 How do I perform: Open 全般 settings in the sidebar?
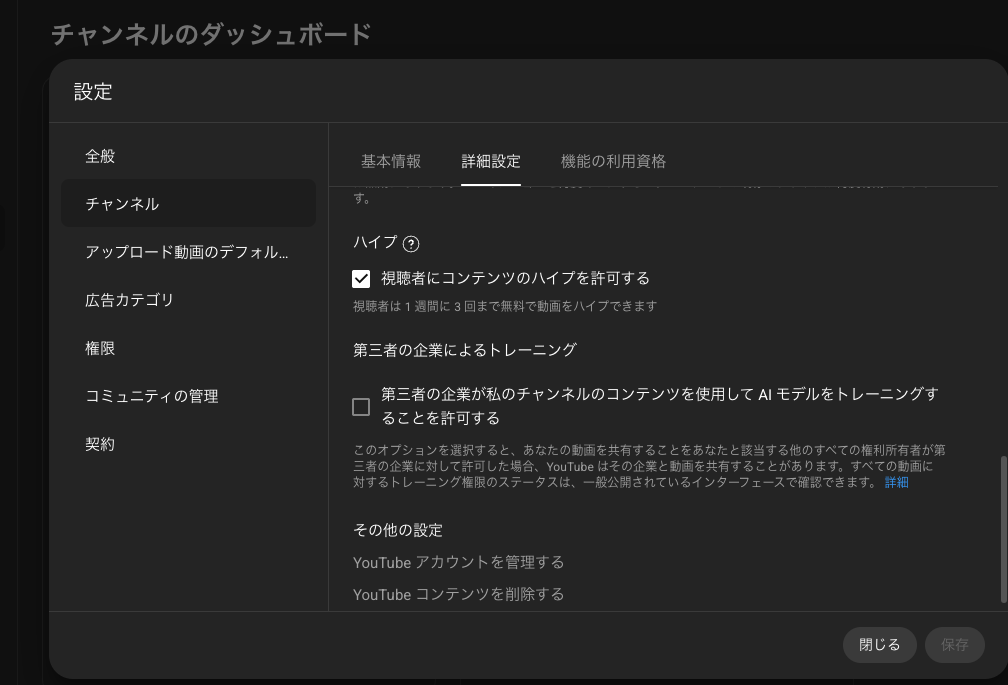(100, 156)
